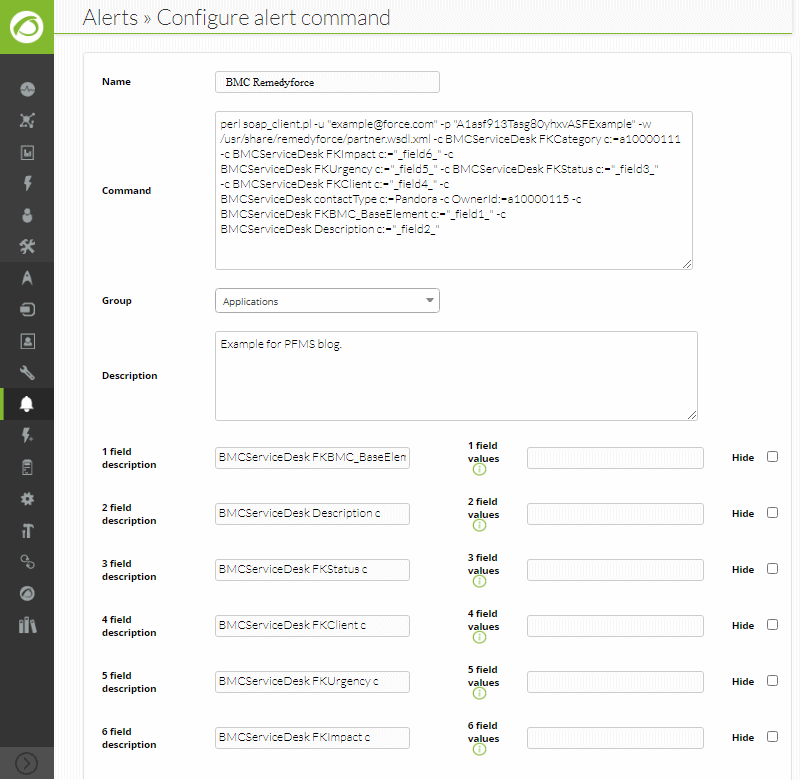Open the single wrench configuration icon
800x780 pixels.
[x=27, y=373]
